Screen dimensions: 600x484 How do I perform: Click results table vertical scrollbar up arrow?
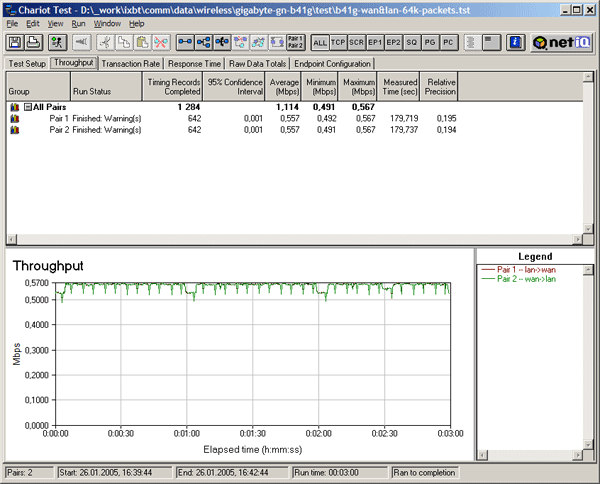coord(588,77)
